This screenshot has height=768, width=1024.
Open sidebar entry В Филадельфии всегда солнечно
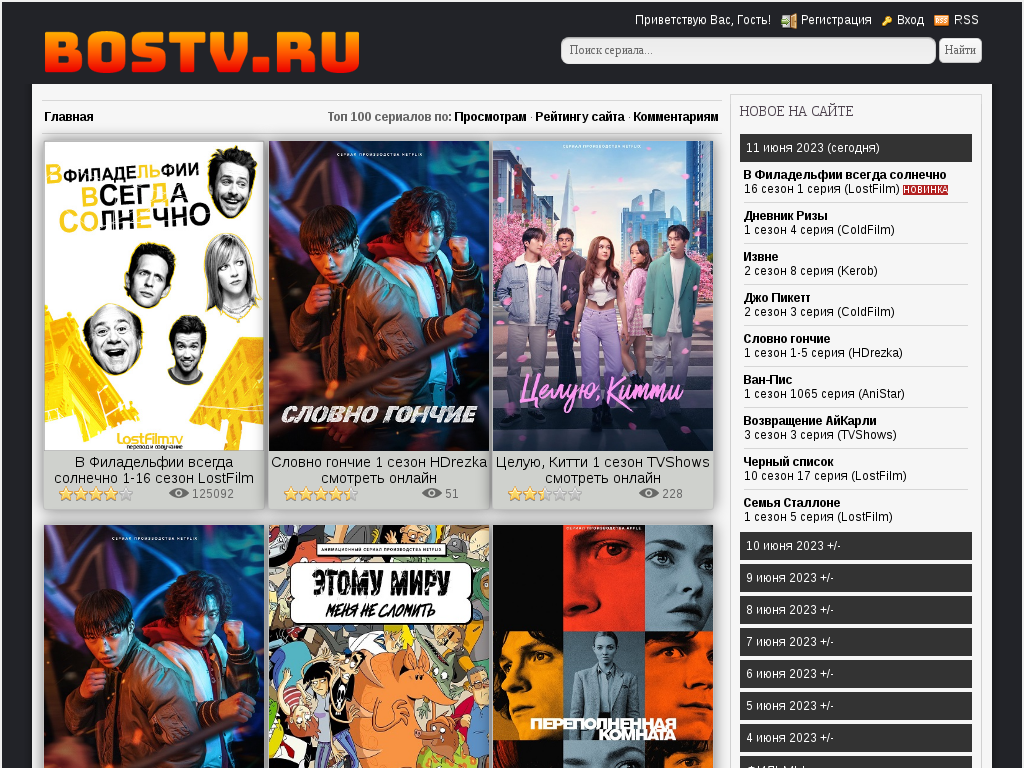(844, 175)
